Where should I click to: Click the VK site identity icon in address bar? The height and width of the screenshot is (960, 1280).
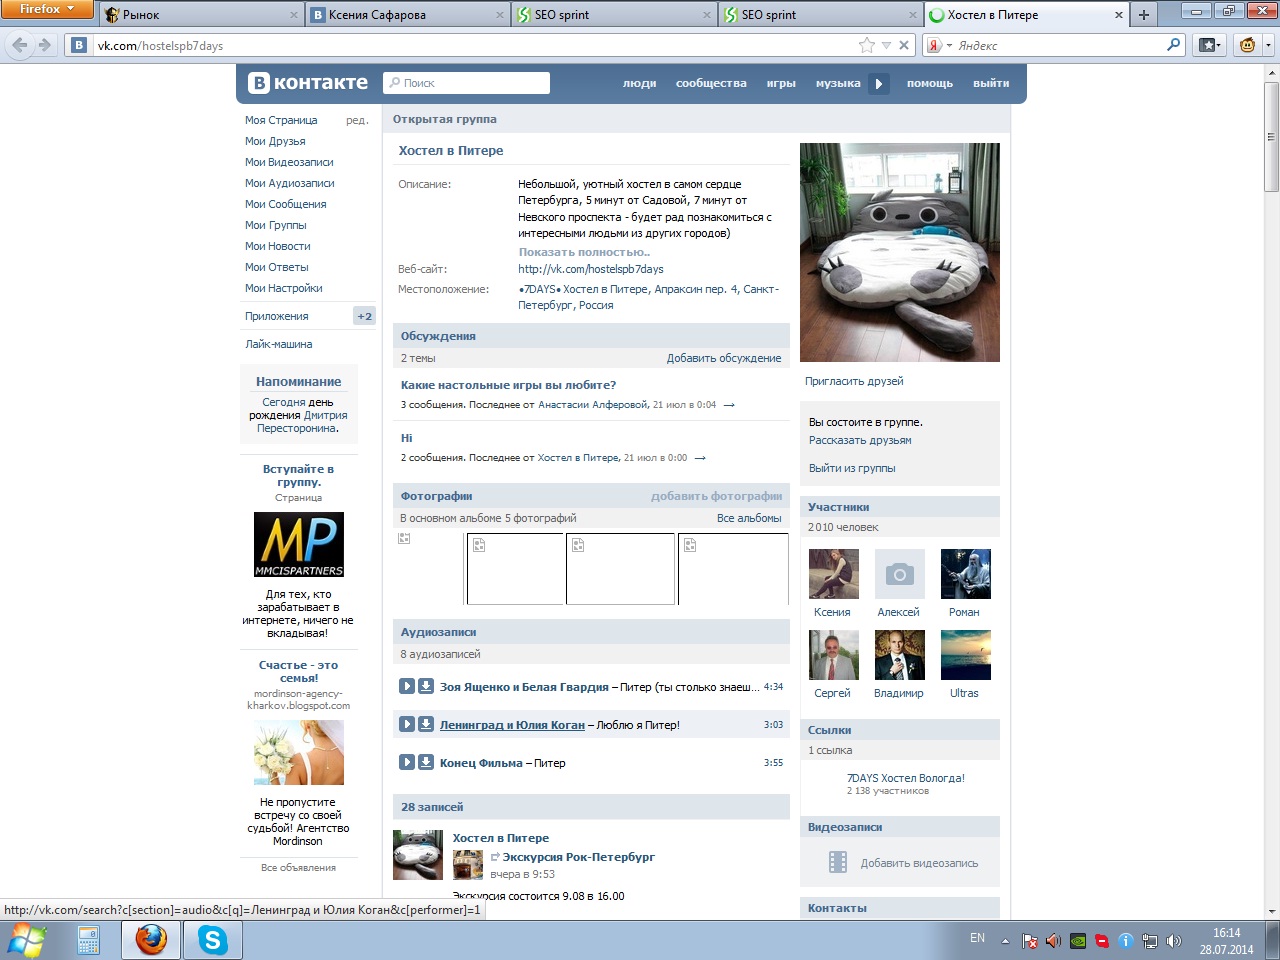[79, 45]
